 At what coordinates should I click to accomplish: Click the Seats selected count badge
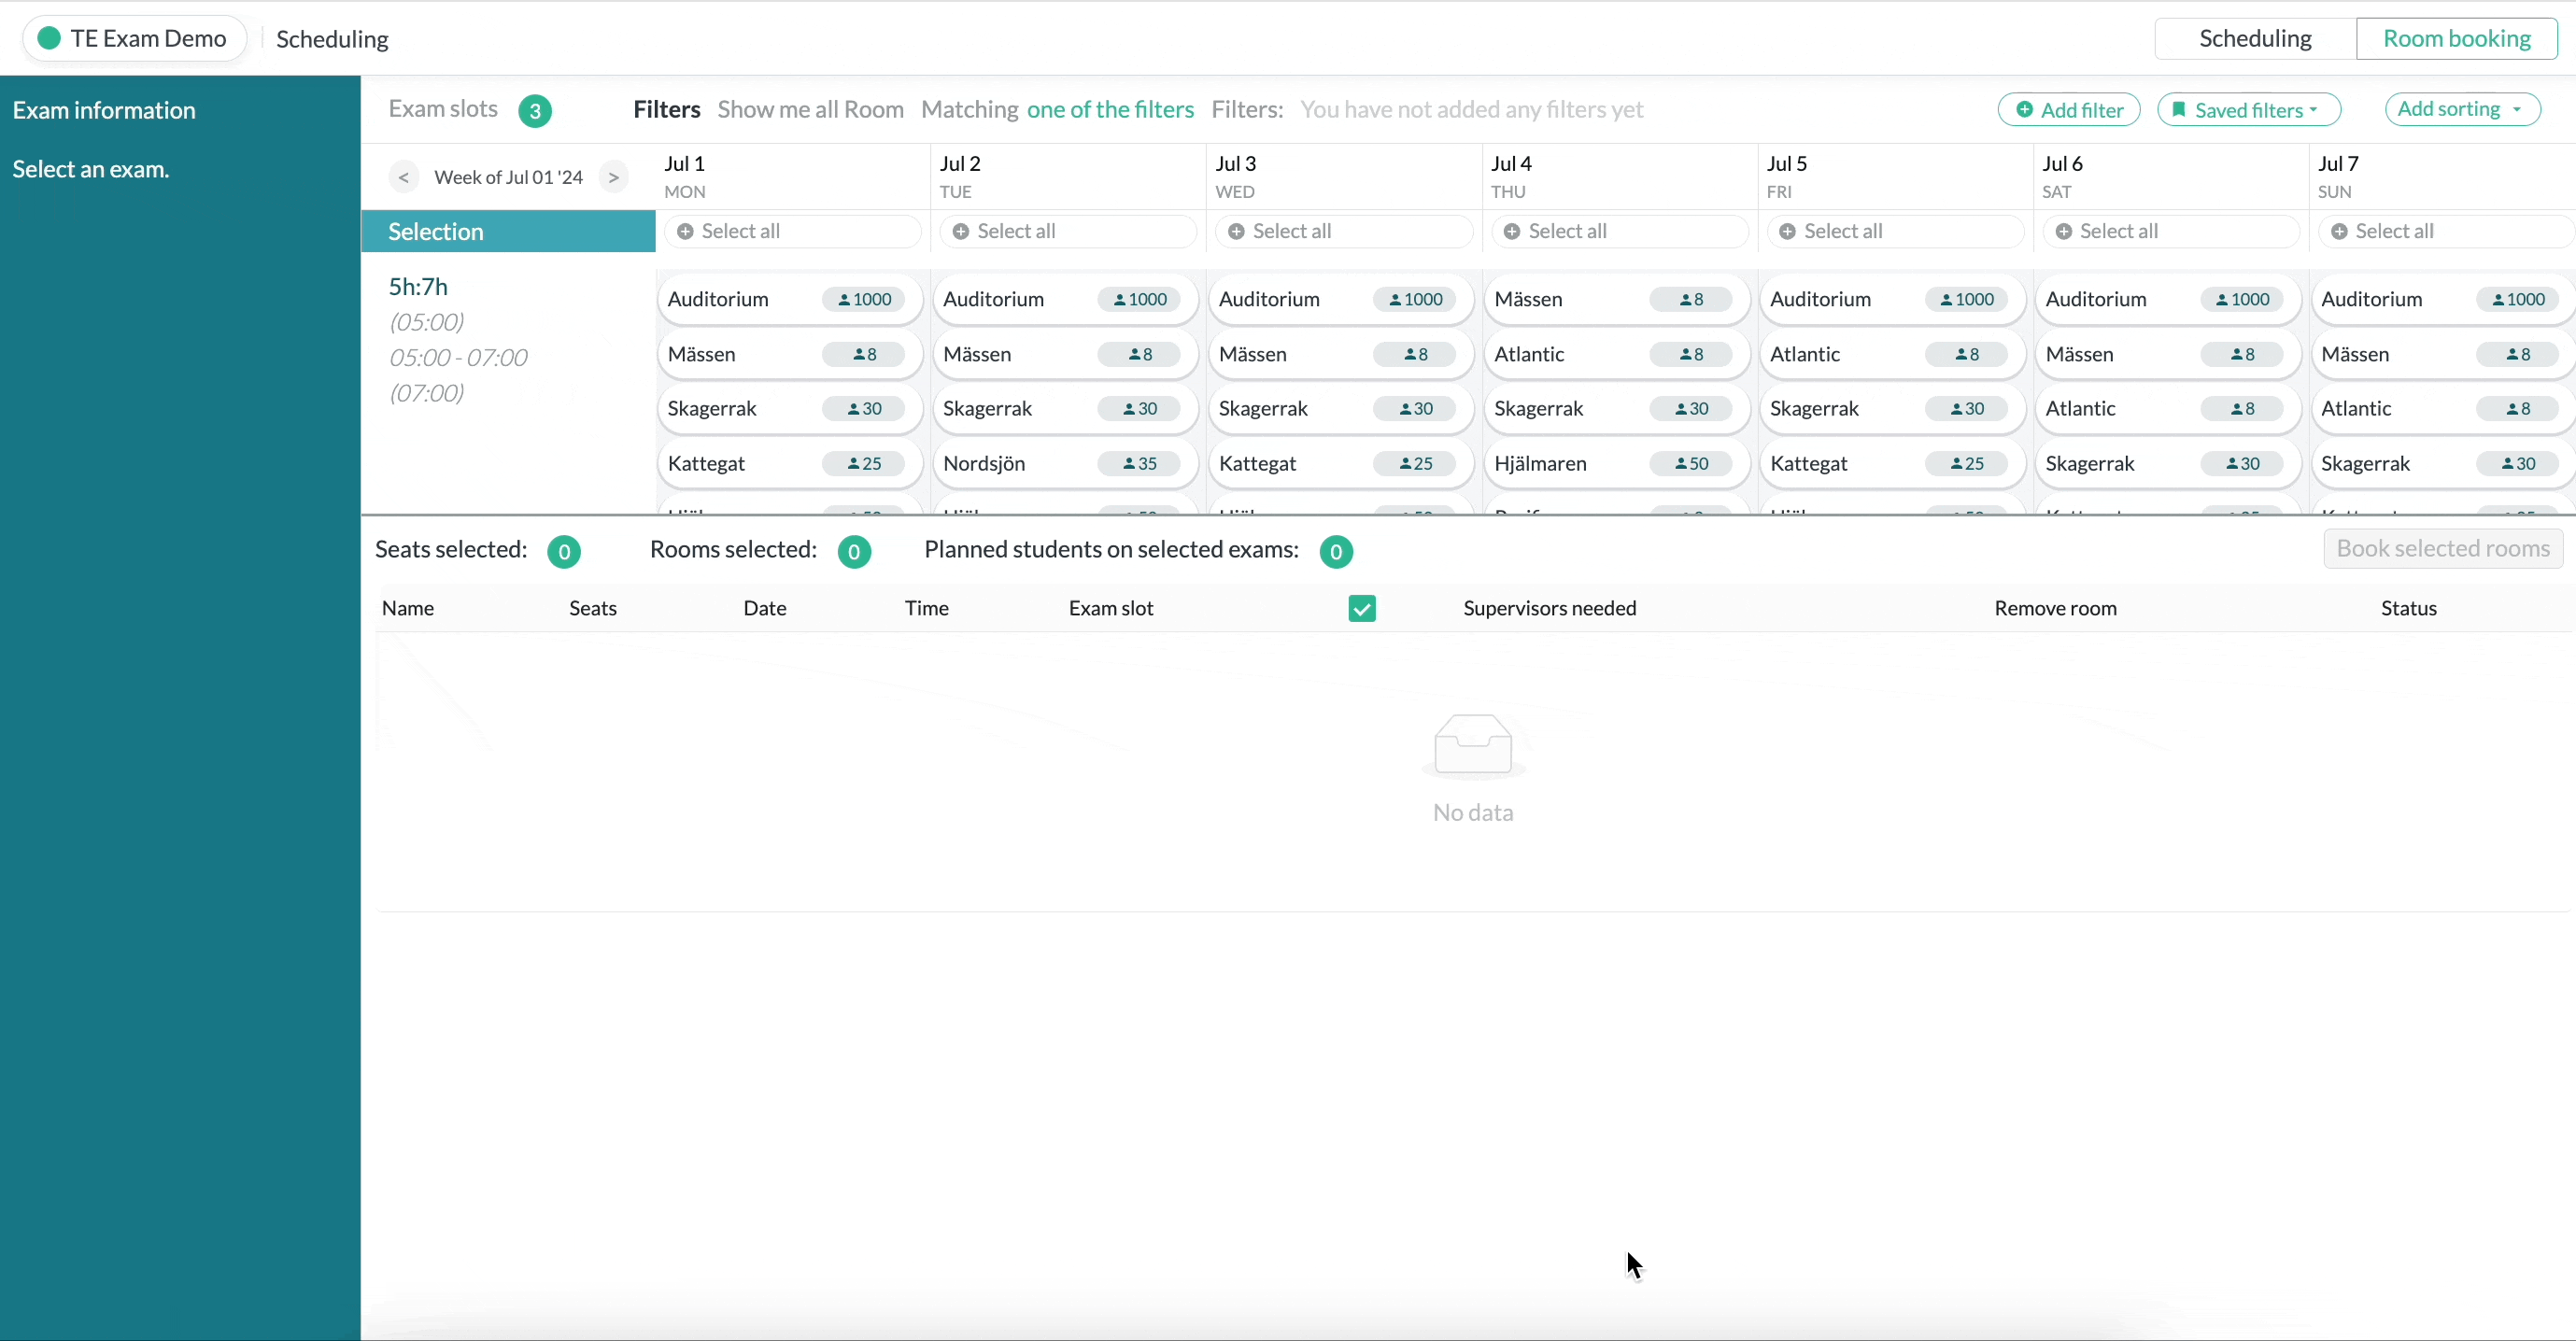coord(564,552)
